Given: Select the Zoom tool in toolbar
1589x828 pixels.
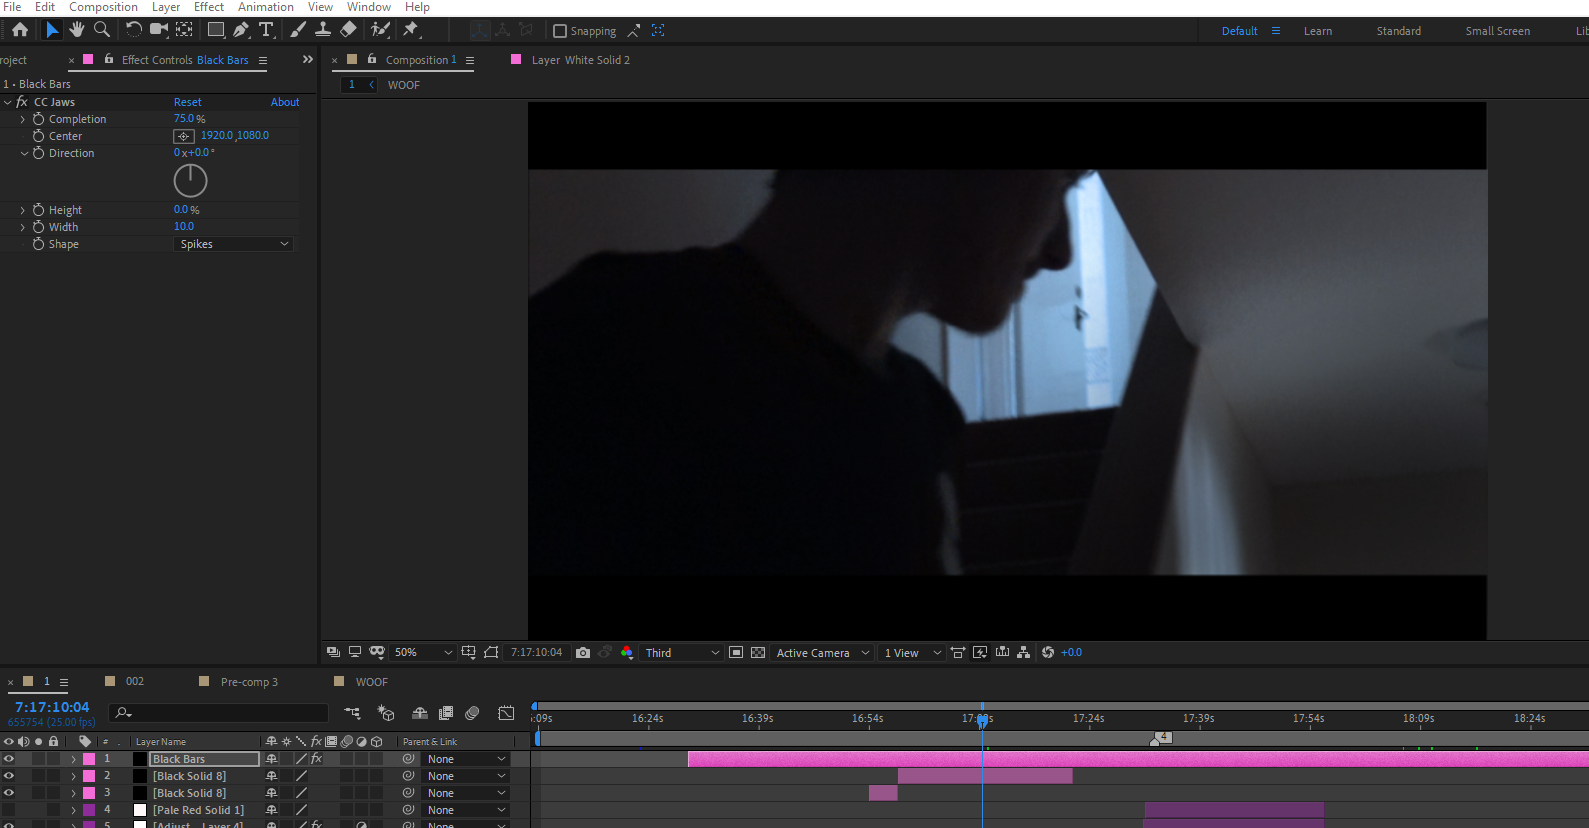Looking at the screenshot, I should pos(101,30).
